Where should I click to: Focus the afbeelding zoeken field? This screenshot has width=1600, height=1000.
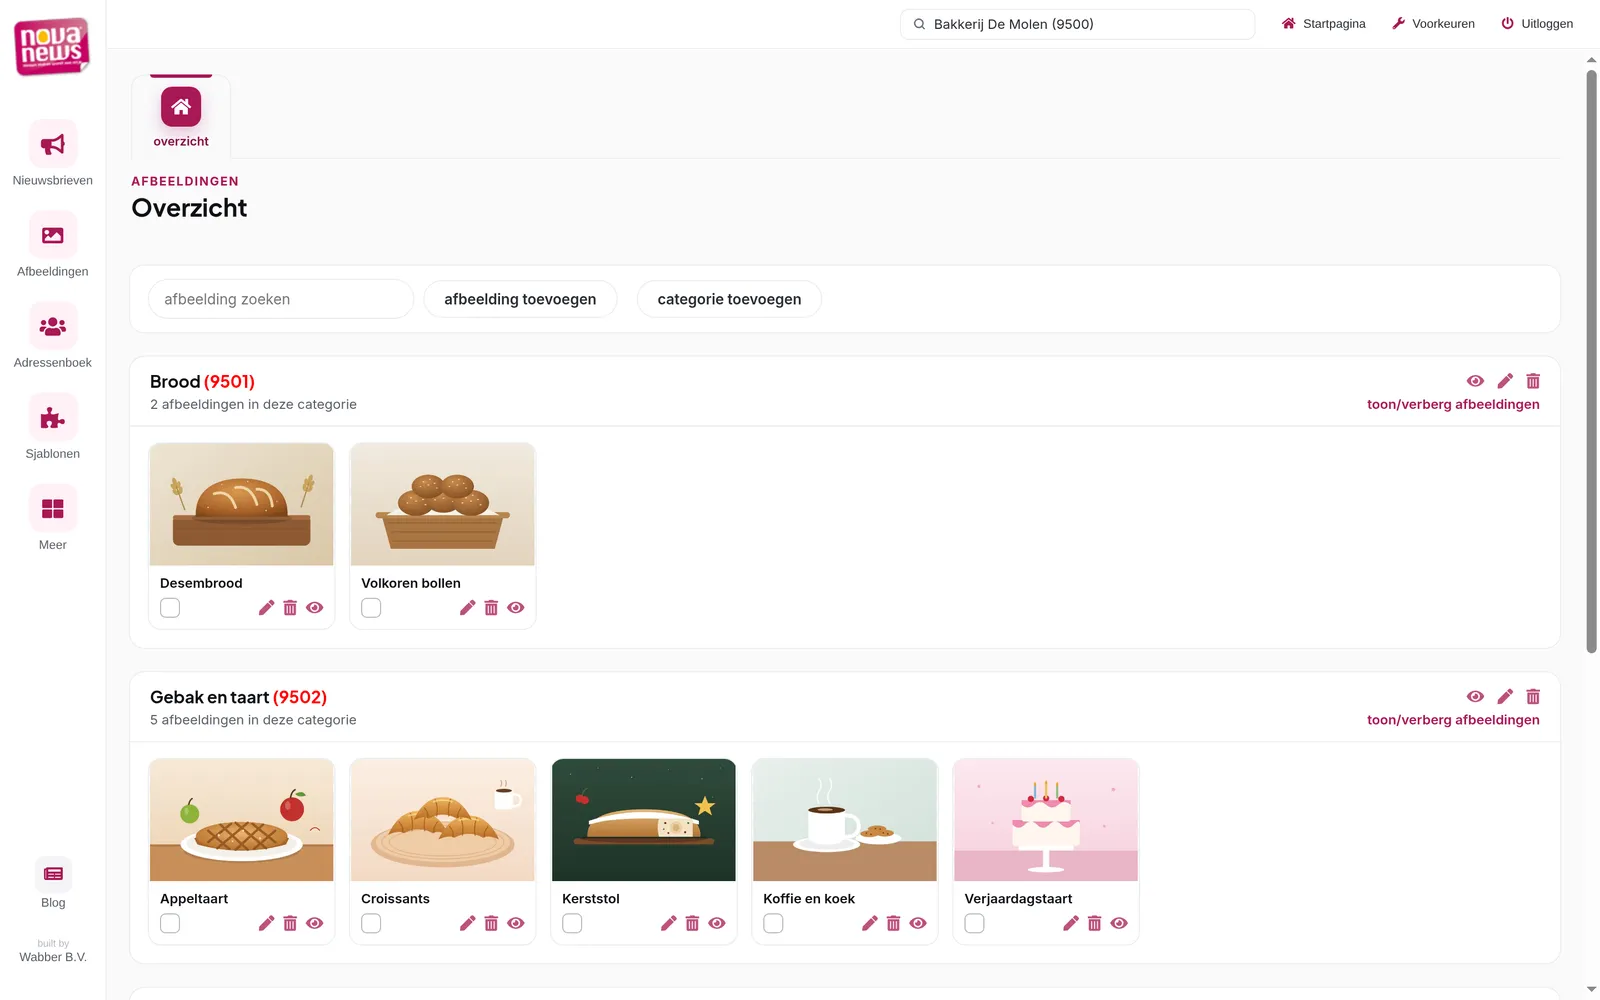(x=281, y=299)
